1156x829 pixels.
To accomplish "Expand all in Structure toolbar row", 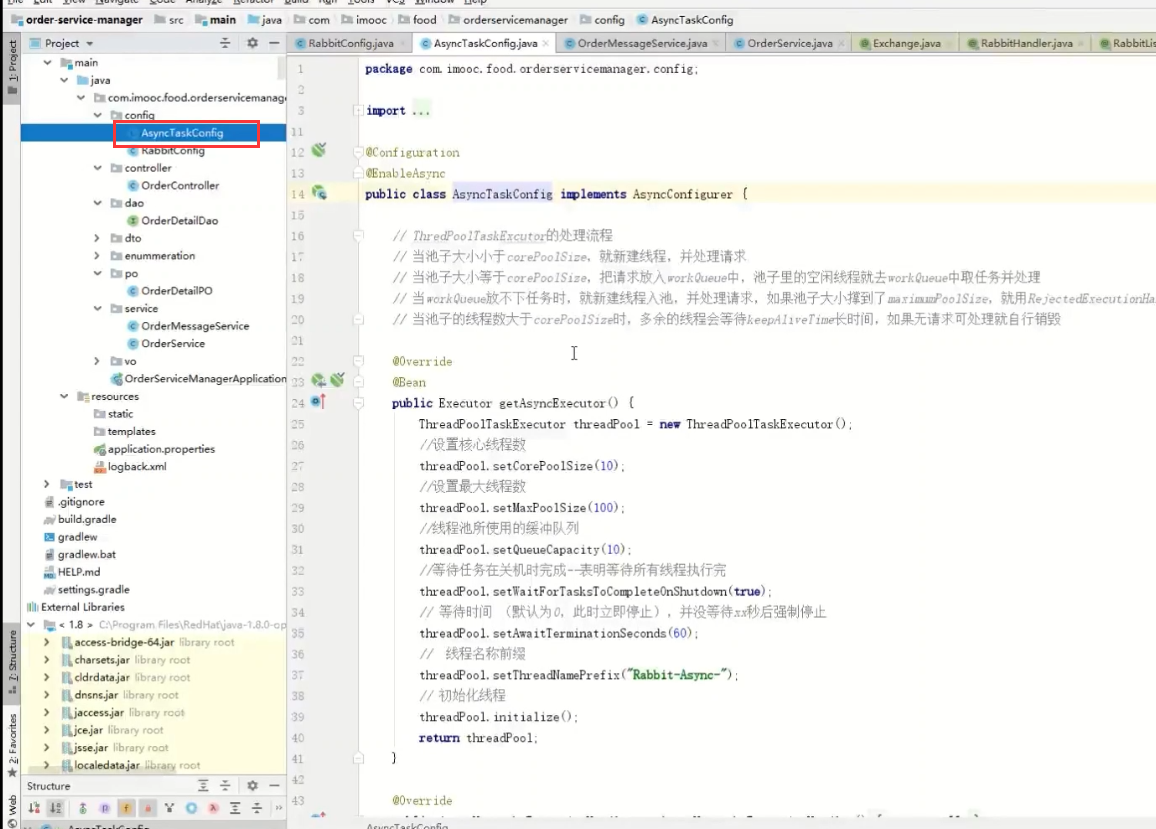I will coord(235,808).
